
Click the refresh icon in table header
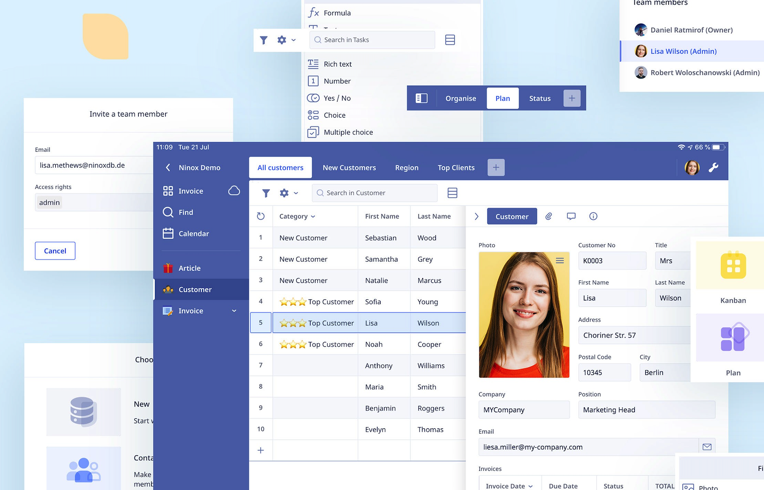(x=261, y=216)
